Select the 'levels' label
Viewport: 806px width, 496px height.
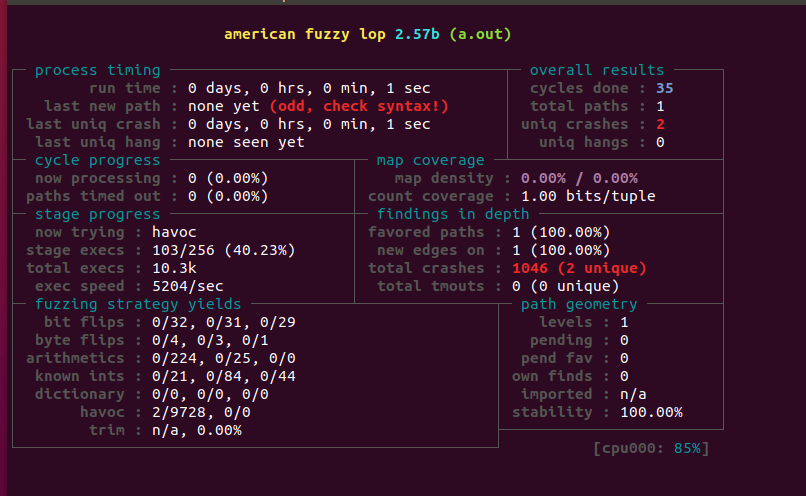[565, 322]
